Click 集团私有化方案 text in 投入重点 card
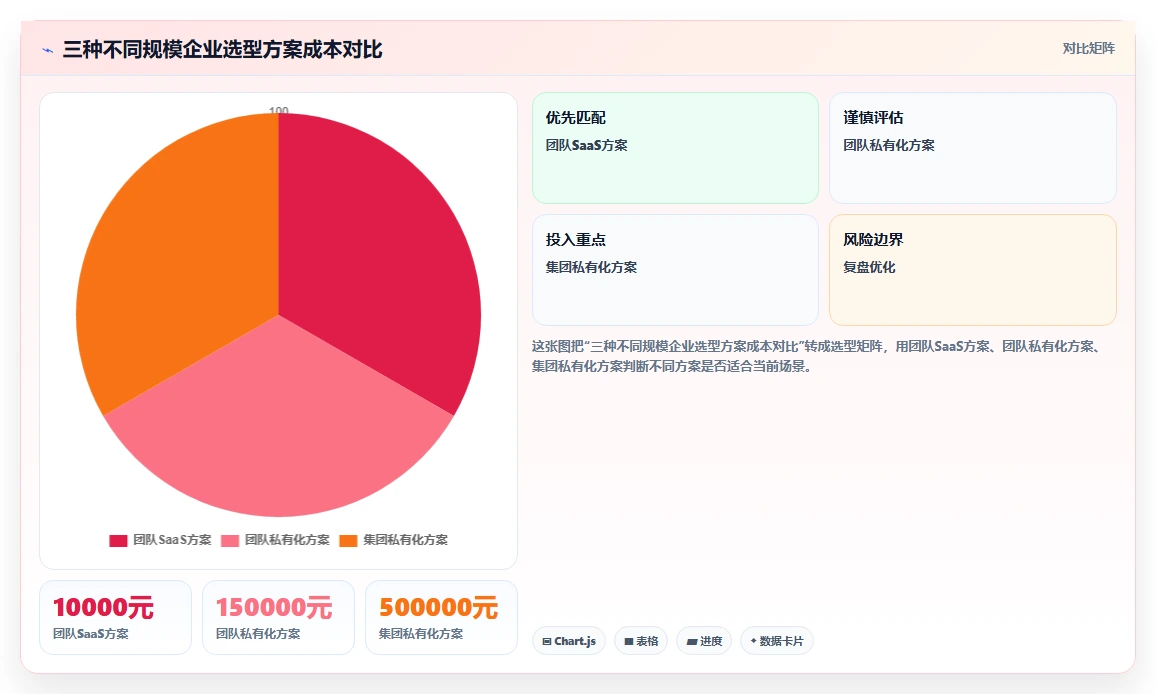Viewport: 1156px width, 694px height. pyautogui.click(x=591, y=267)
